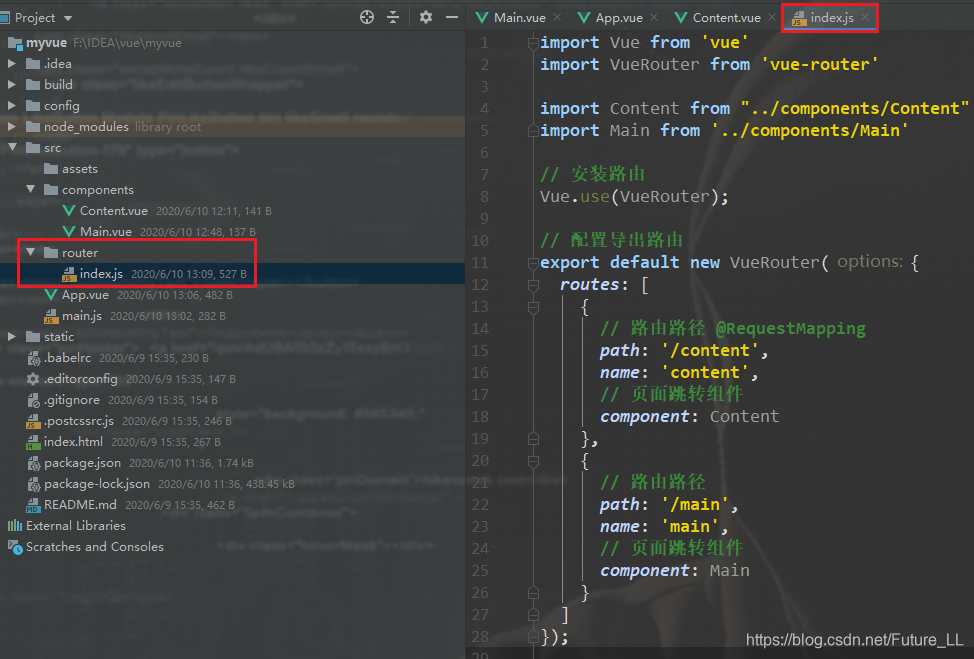This screenshot has height=659, width=974.
Task: Click the package-lock.json file icon
Action: click(x=34, y=484)
